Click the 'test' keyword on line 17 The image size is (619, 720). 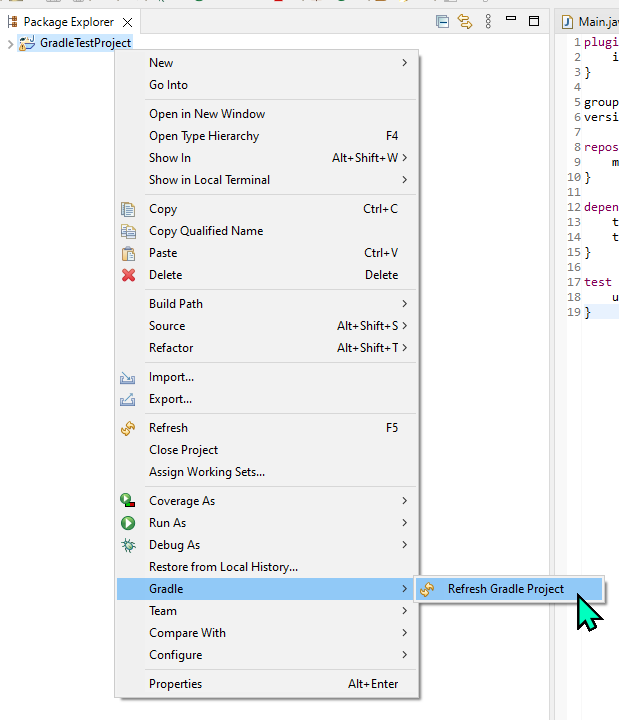597,282
